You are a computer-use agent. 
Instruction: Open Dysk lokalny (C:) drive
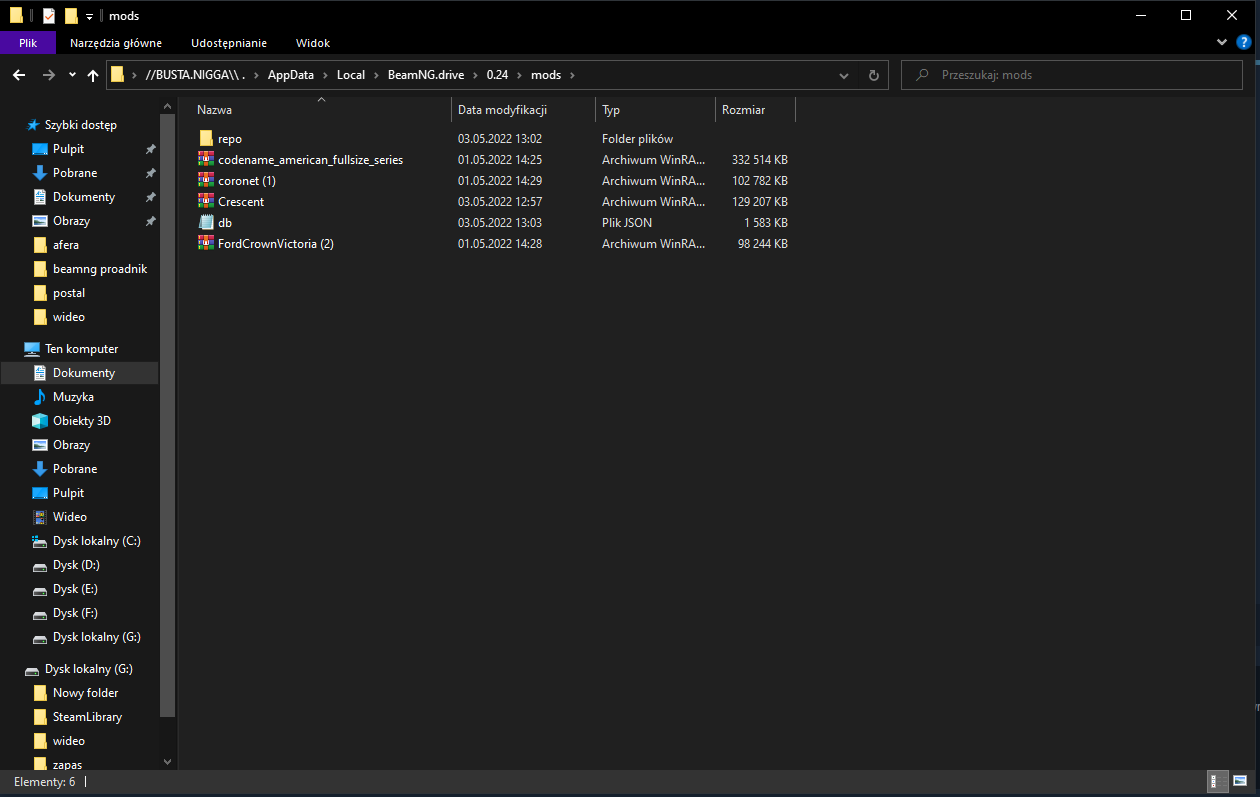tap(96, 541)
